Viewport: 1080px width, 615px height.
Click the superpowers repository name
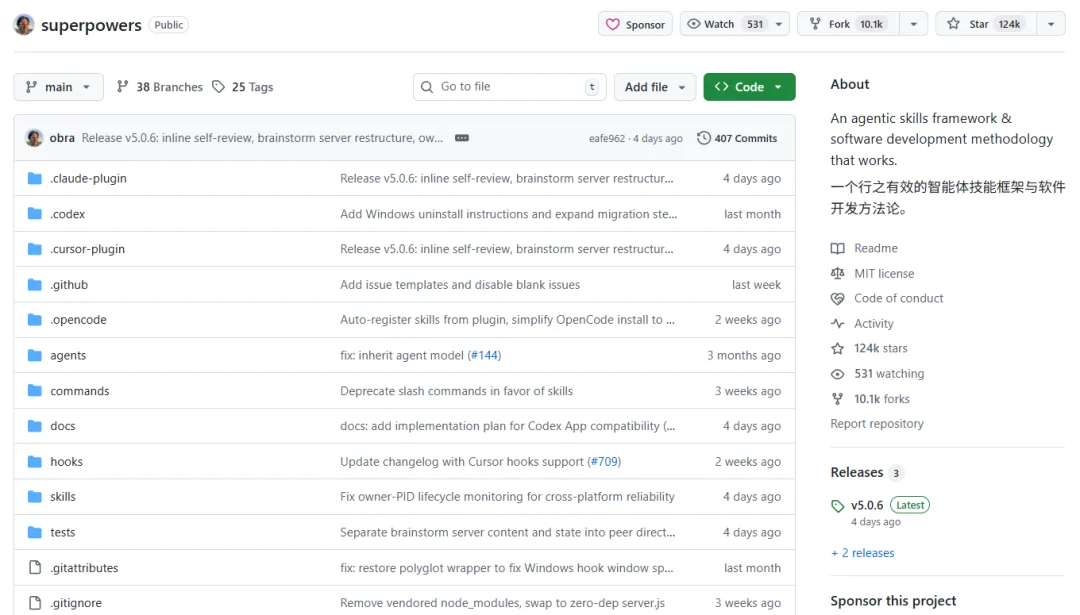coord(91,25)
